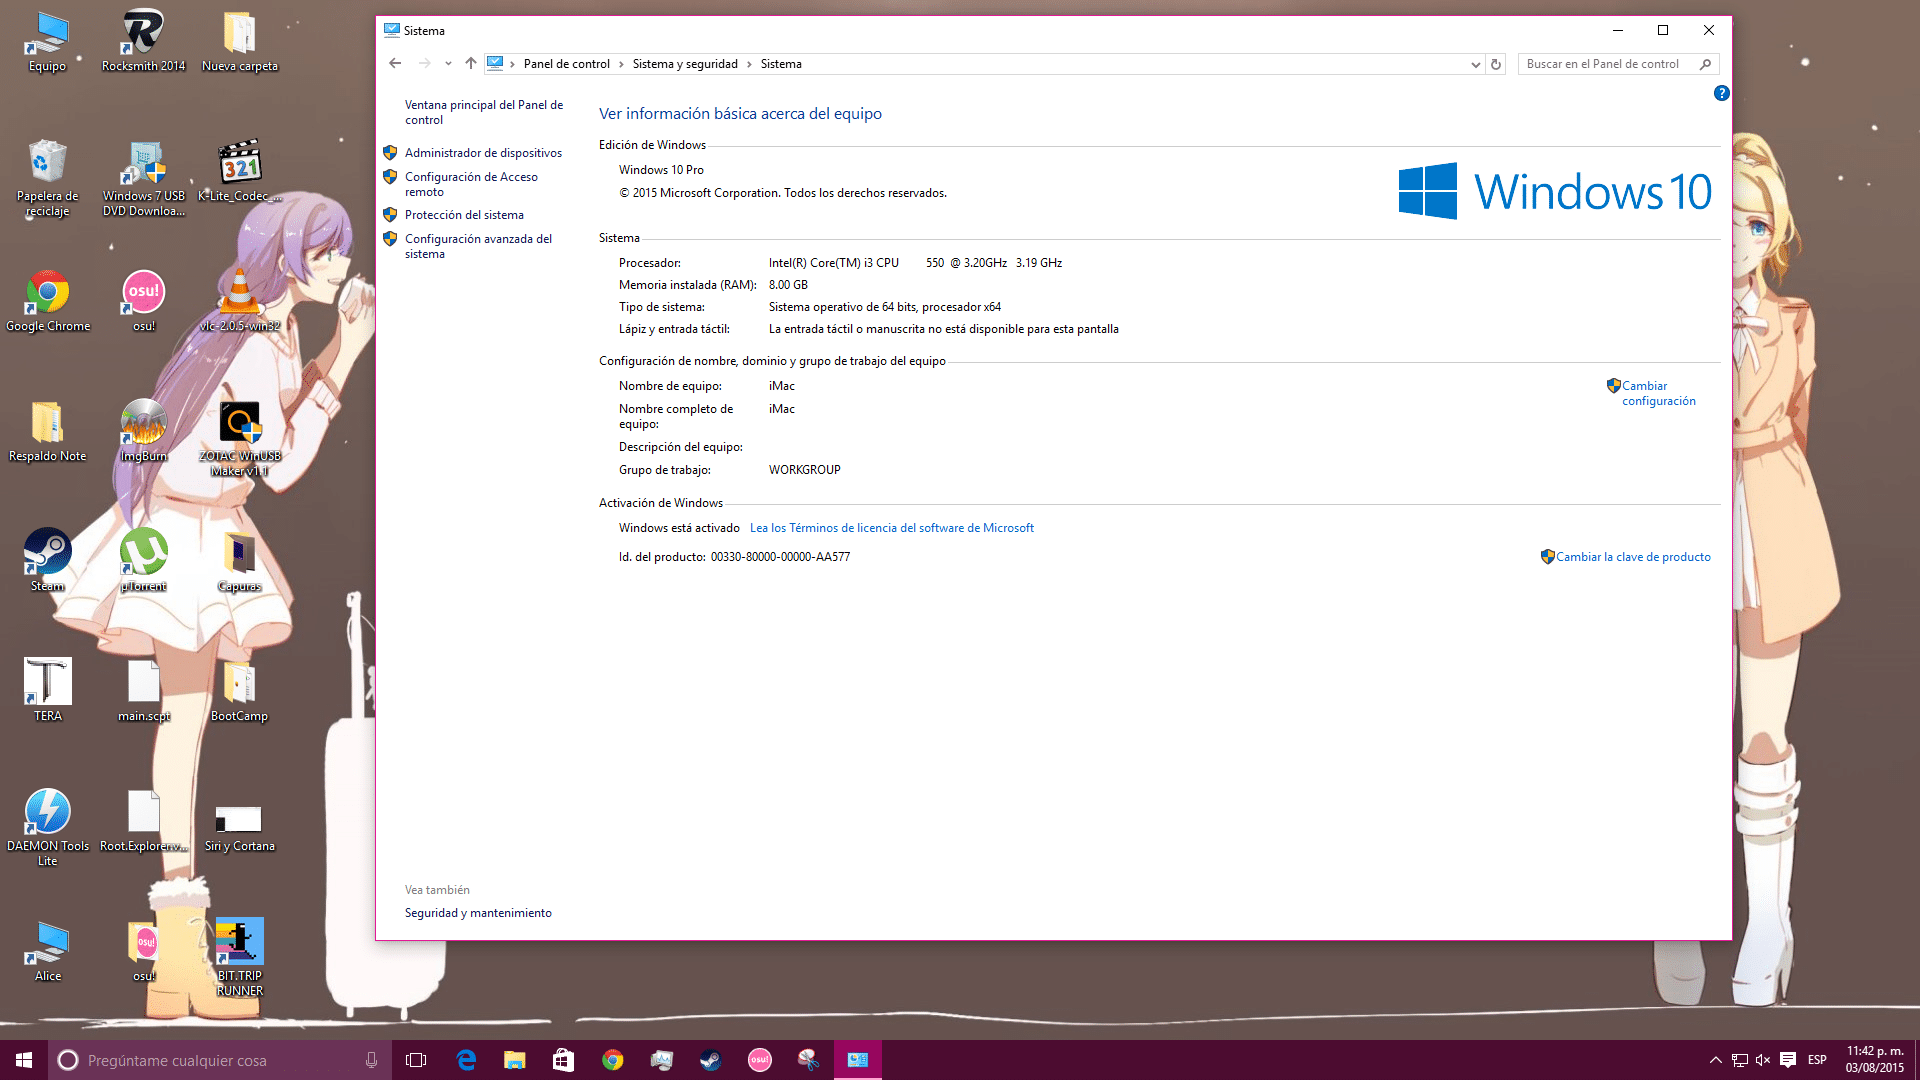The height and width of the screenshot is (1080, 1920).
Task: Open Seguridad y mantenimiento link
Action: [x=478, y=913]
